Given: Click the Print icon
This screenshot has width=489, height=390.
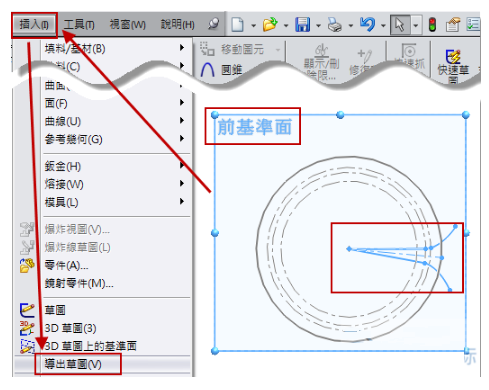Looking at the screenshot, I should click(335, 25).
